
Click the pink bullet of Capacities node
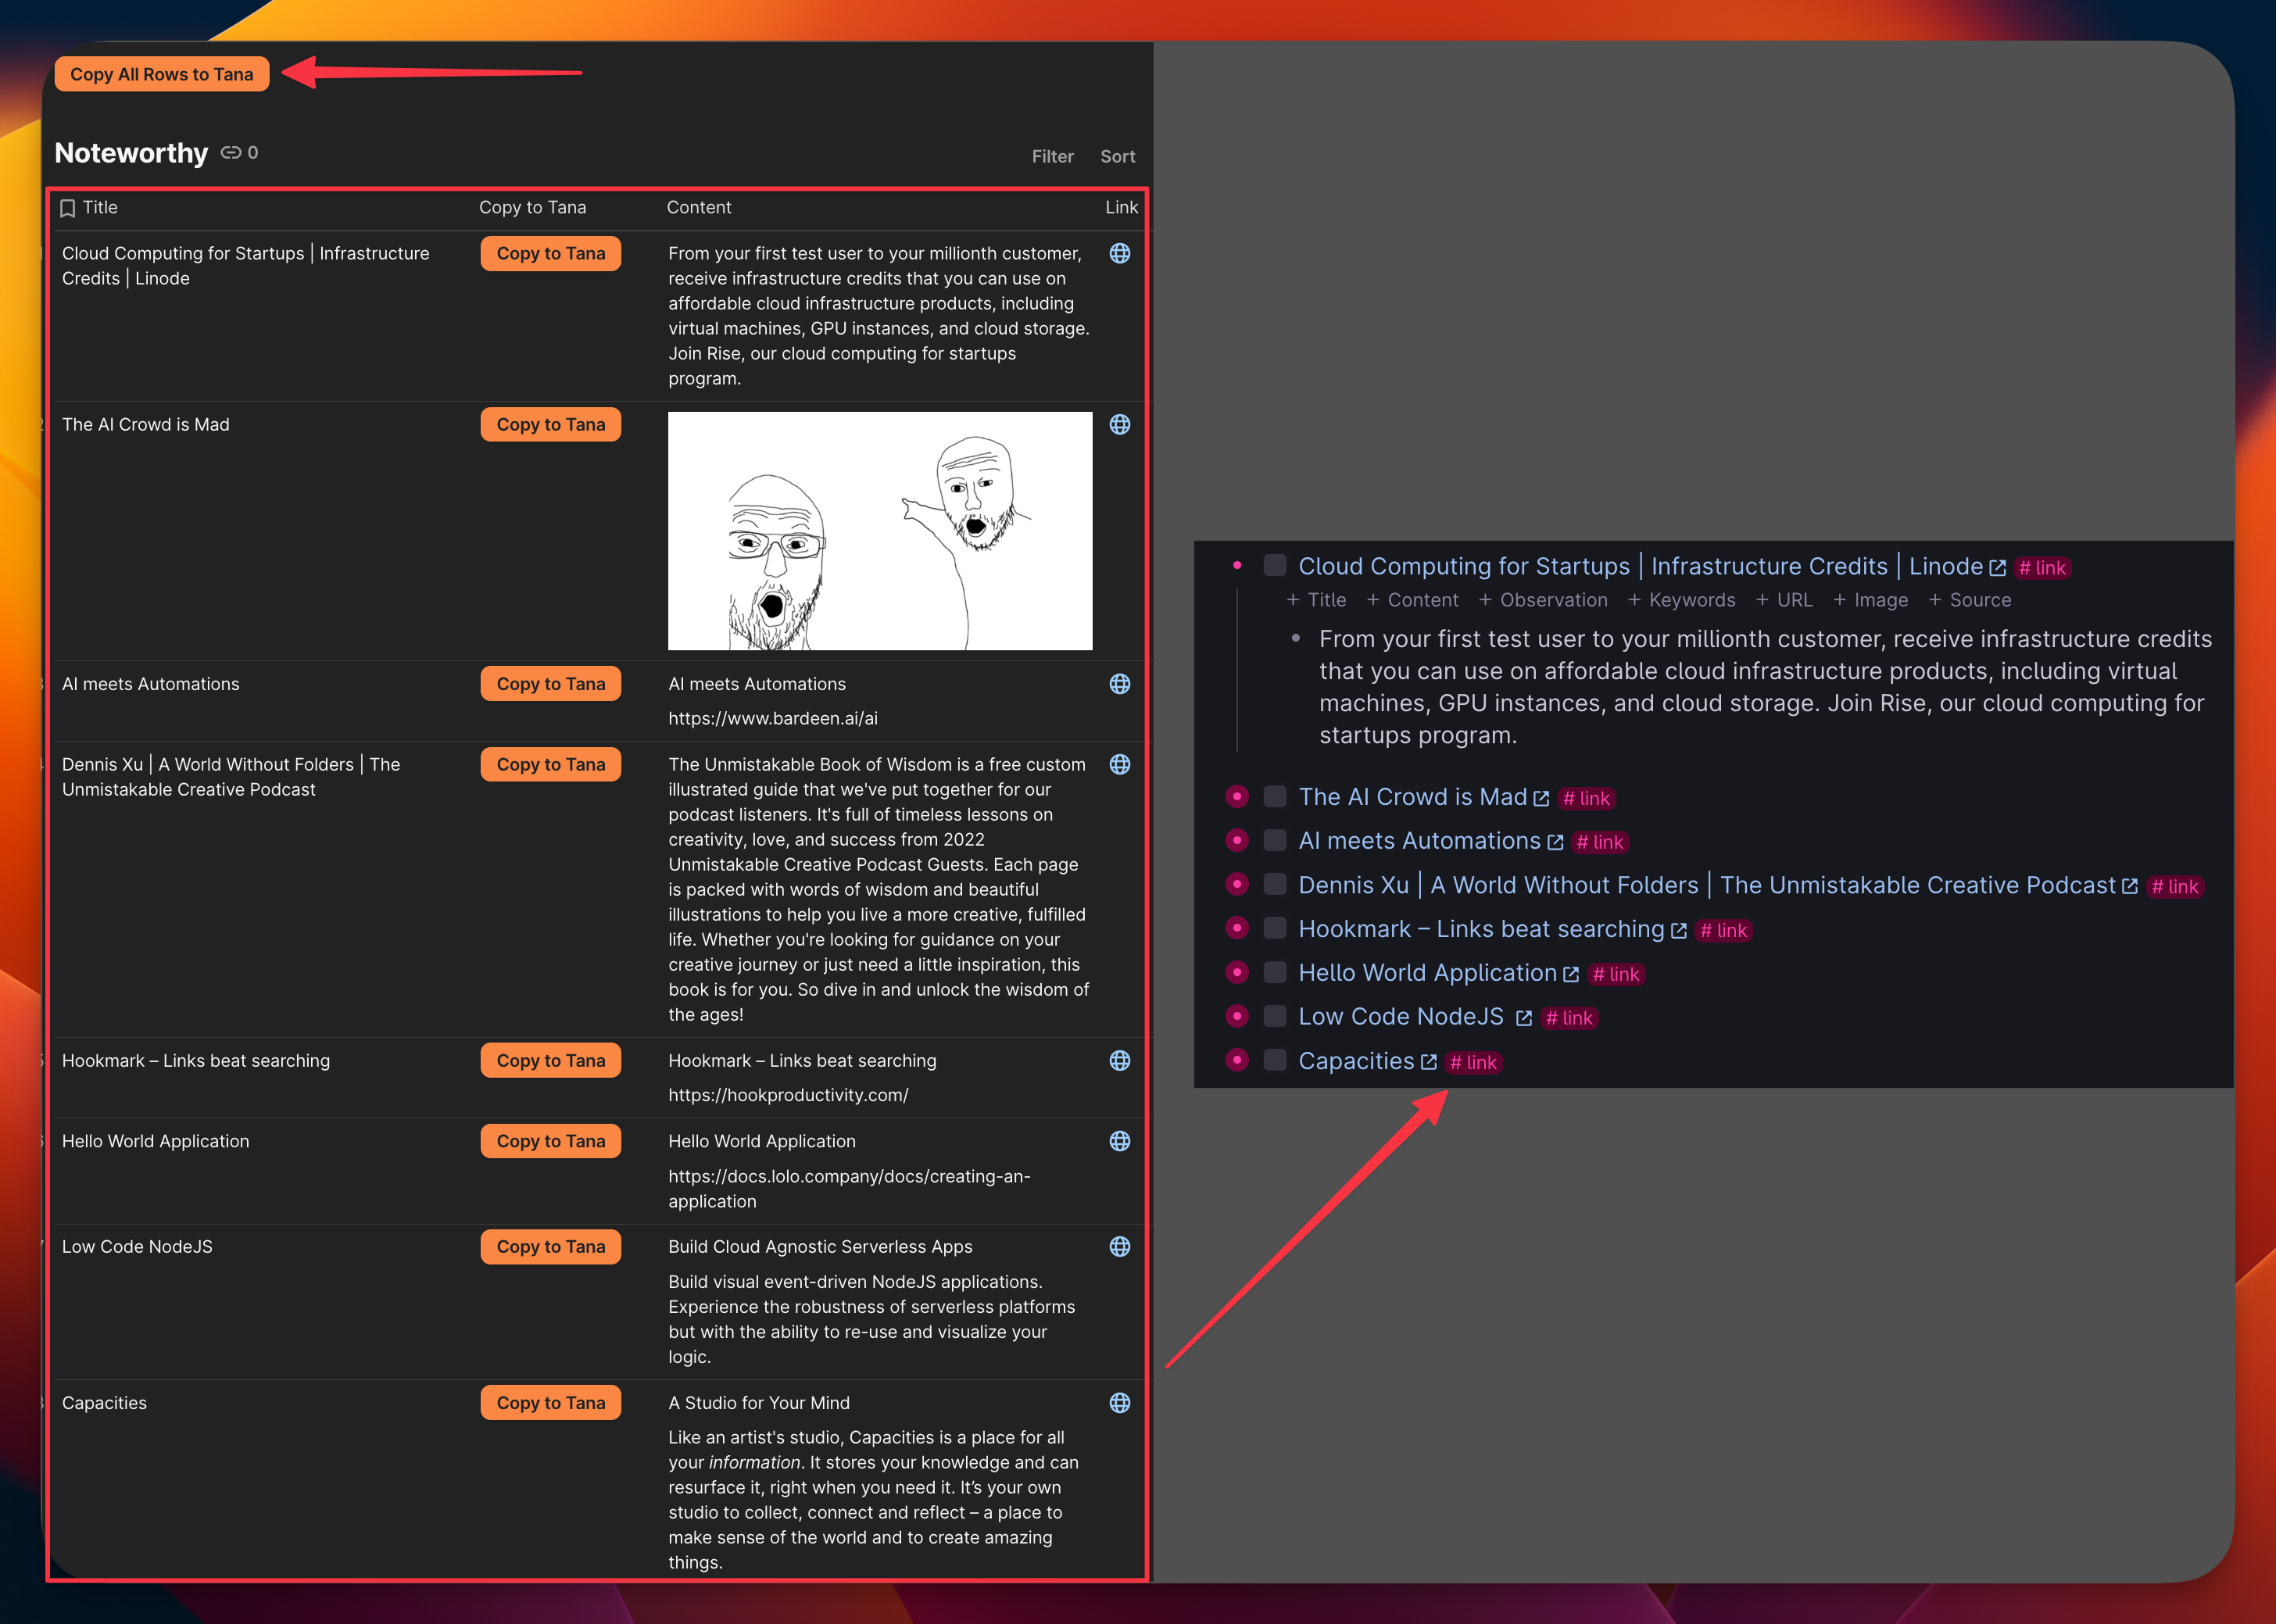[x=1237, y=1060]
